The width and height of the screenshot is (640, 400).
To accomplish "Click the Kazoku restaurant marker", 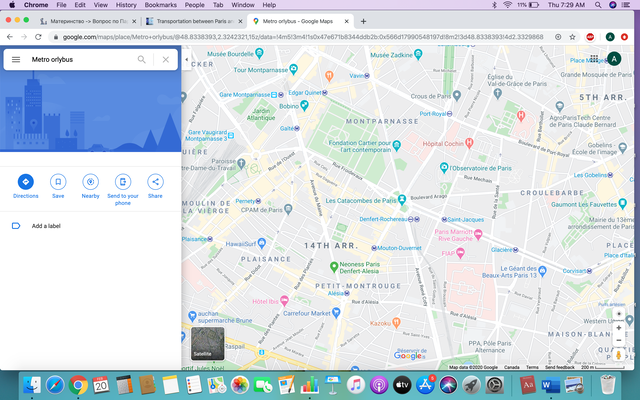I will [396, 322].
